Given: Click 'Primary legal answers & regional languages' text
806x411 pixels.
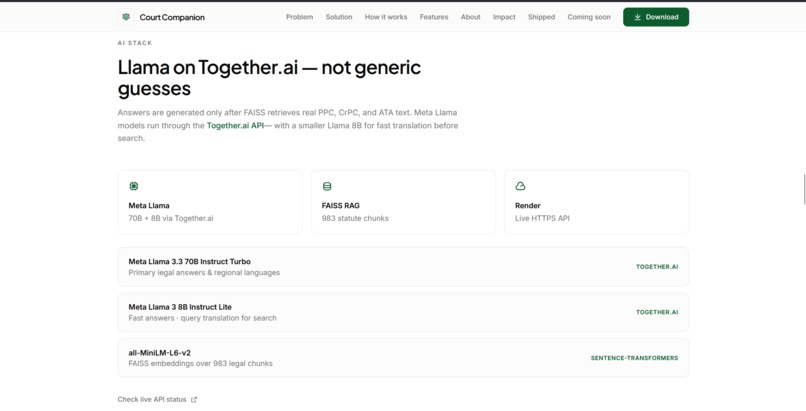Looking at the screenshot, I should (204, 273).
